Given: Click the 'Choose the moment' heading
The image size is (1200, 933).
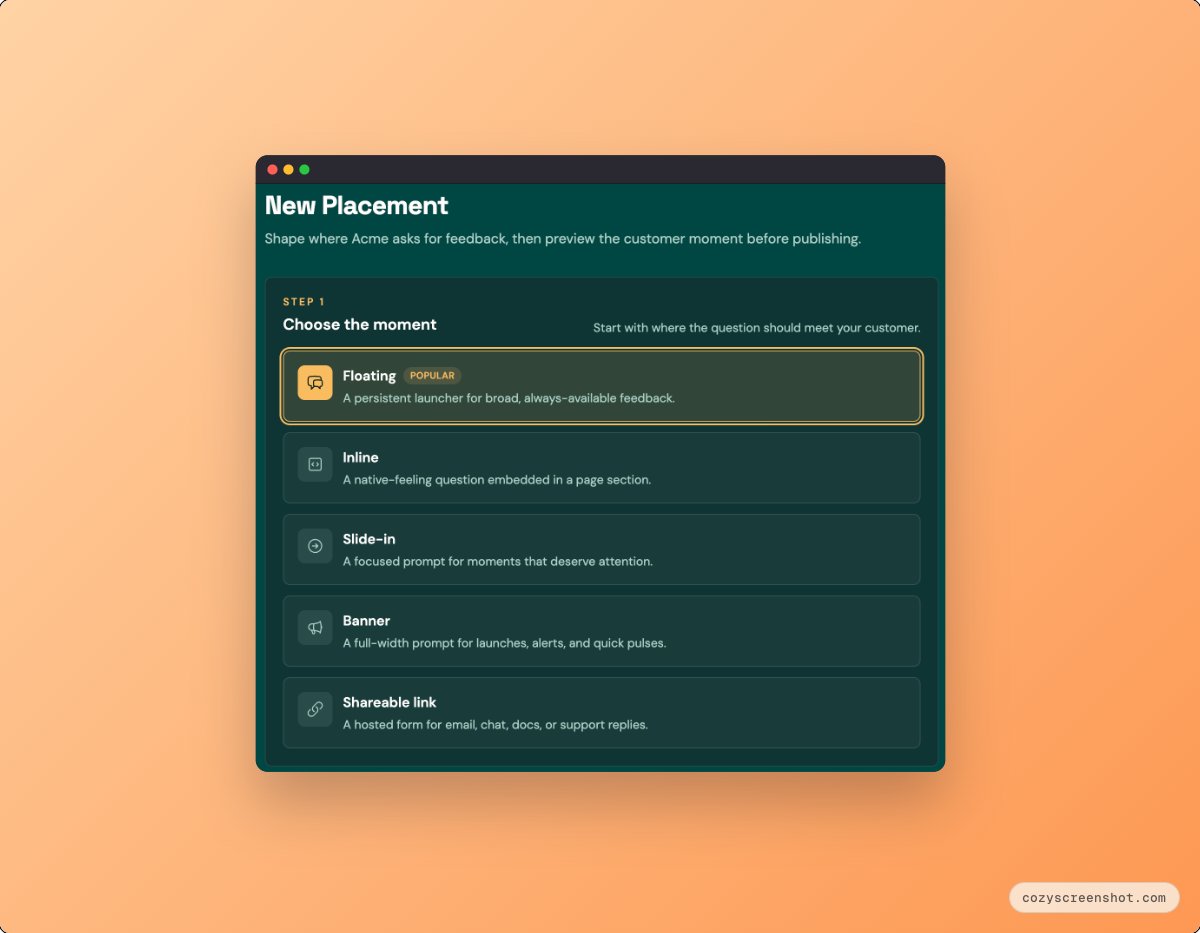Looking at the screenshot, I should tap(360, 325).
